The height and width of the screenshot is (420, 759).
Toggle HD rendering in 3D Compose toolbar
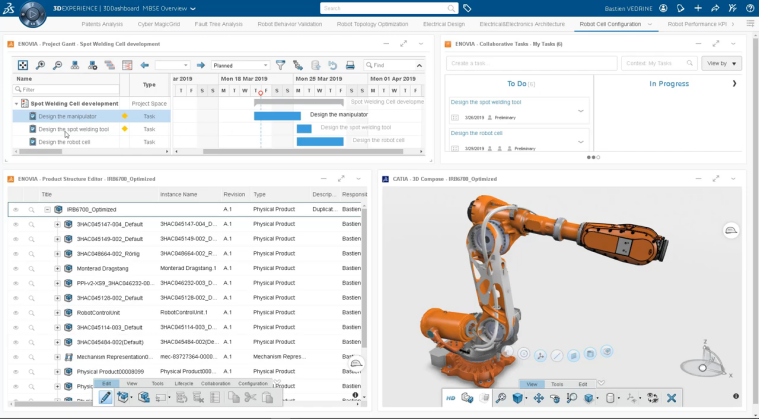[451, 398]
